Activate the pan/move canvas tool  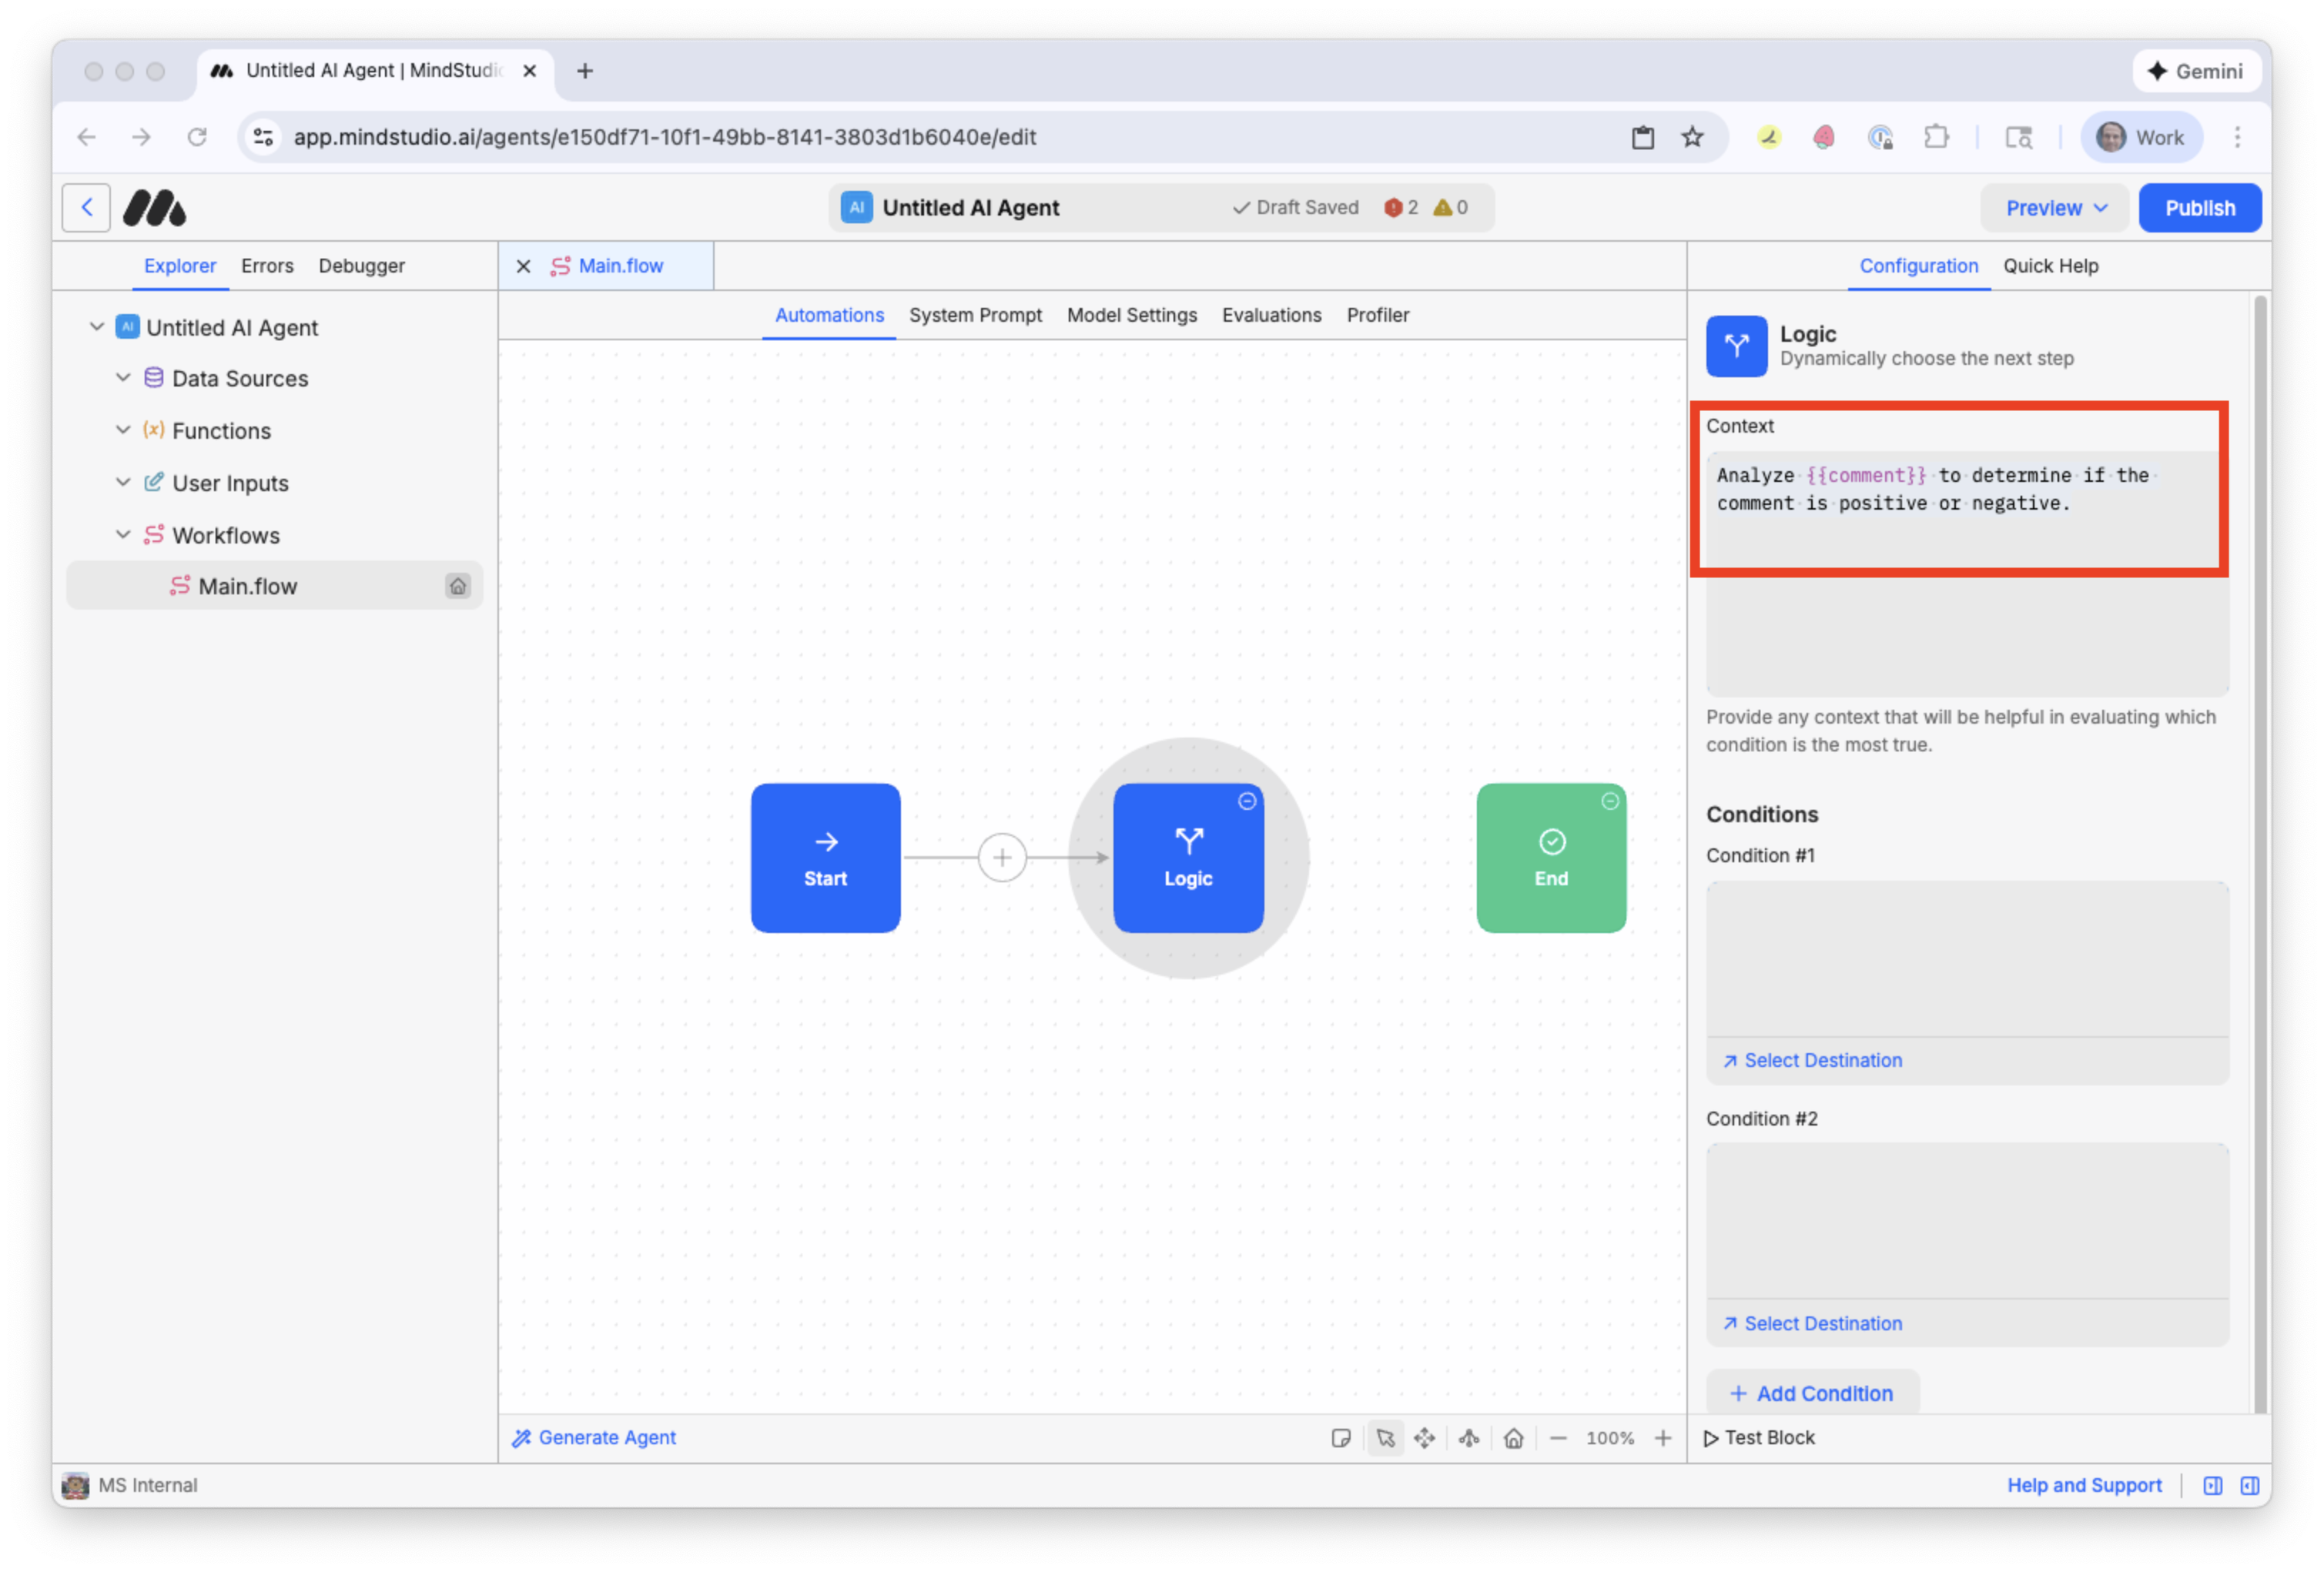point(1425,1438)
